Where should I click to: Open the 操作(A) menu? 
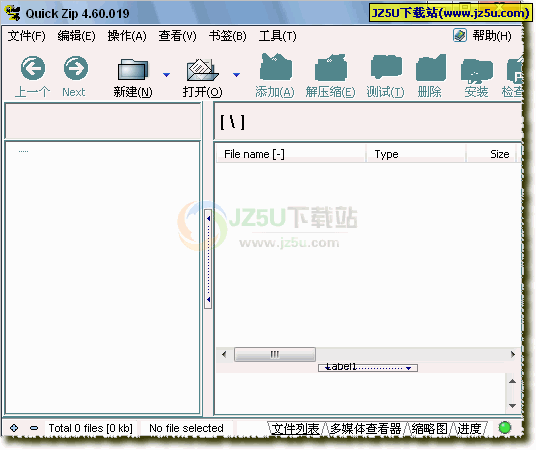(x=127, y=36)
